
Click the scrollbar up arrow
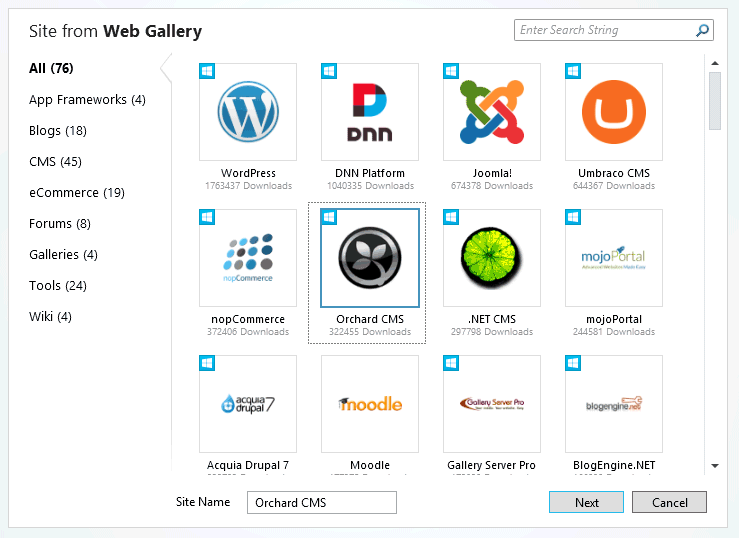pyautogui.click(x=715, y=63)
